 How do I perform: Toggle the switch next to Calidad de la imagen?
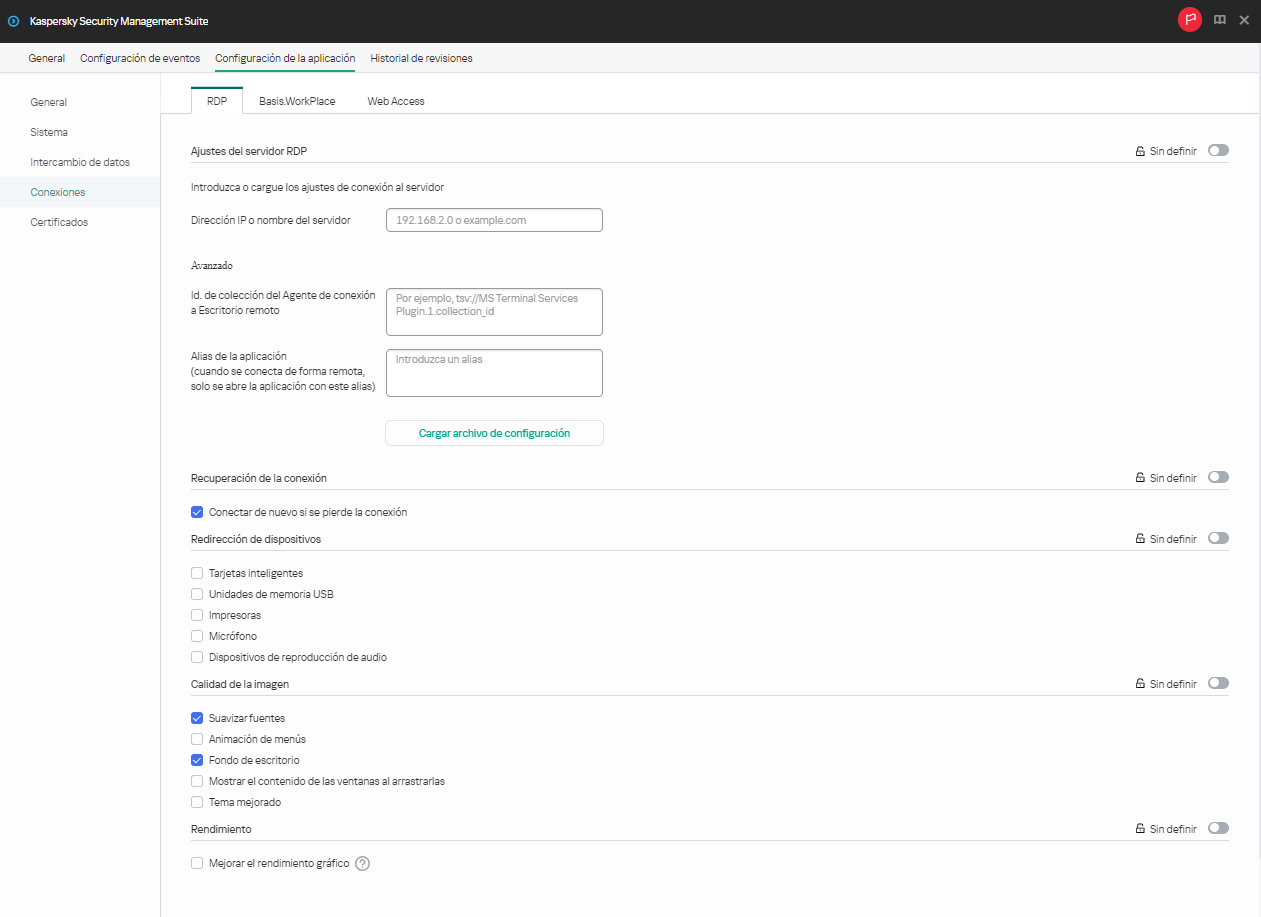tap(1218, 683)
